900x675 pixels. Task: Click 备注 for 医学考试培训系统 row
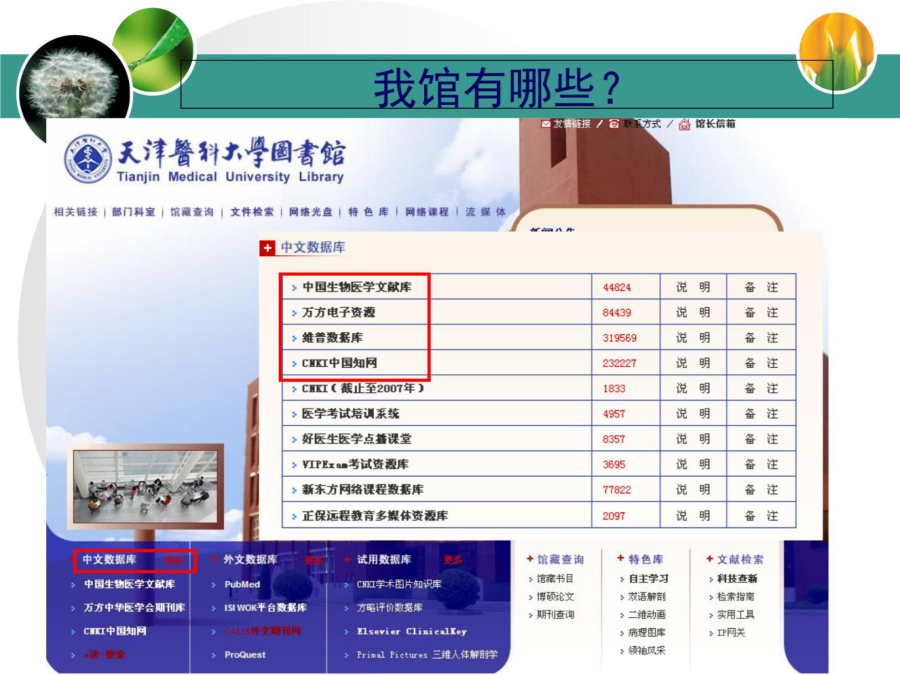[761, 414]
